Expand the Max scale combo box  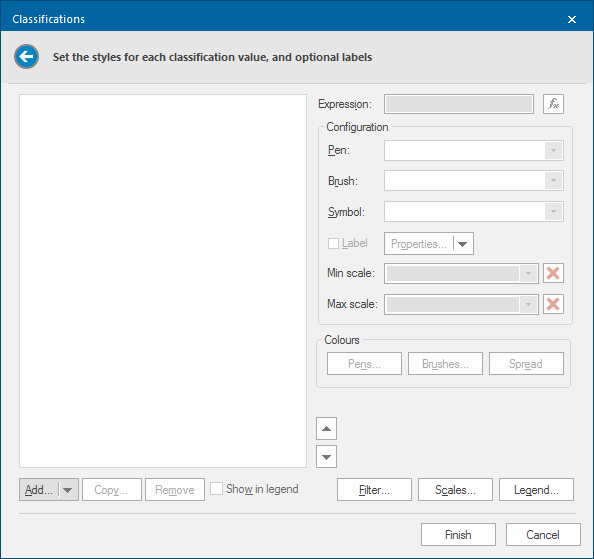point(528,304)
